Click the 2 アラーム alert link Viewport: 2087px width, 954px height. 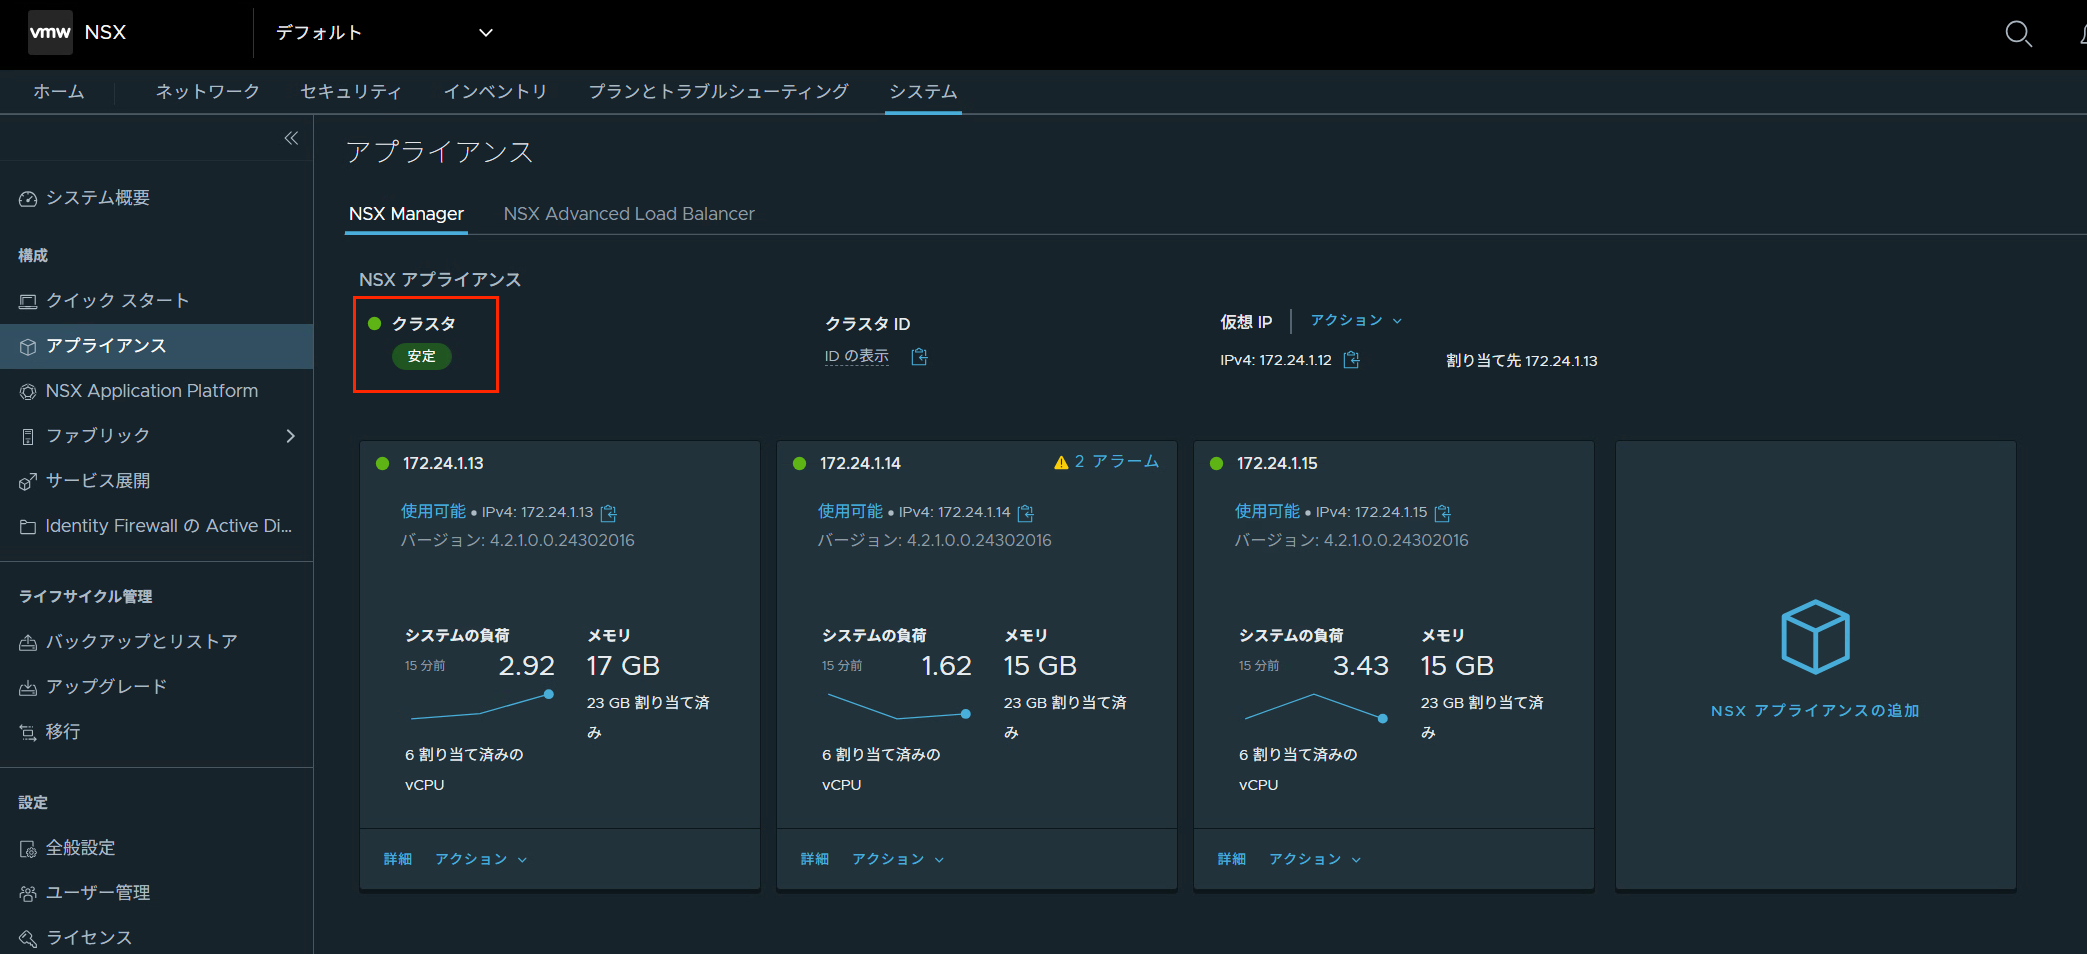1106,462
